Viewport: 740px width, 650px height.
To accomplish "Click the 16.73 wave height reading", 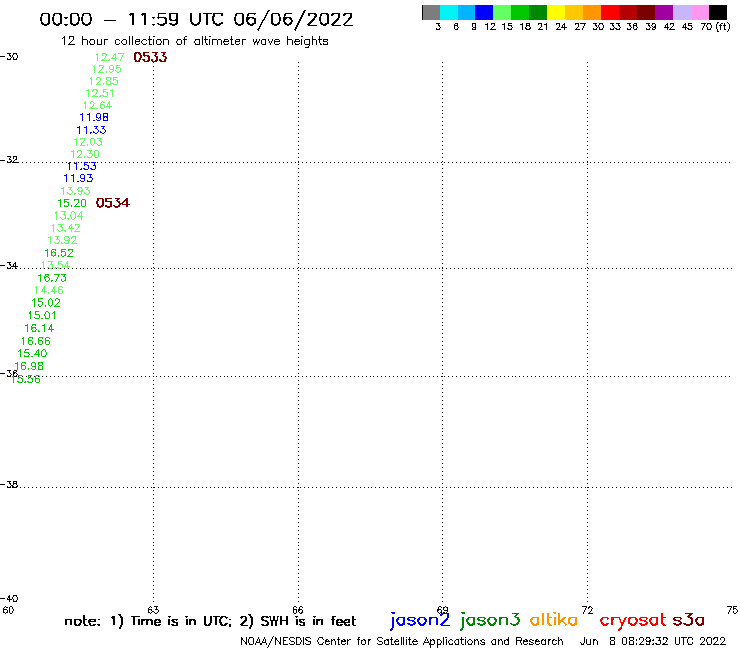I will click(x=52, y=278).
